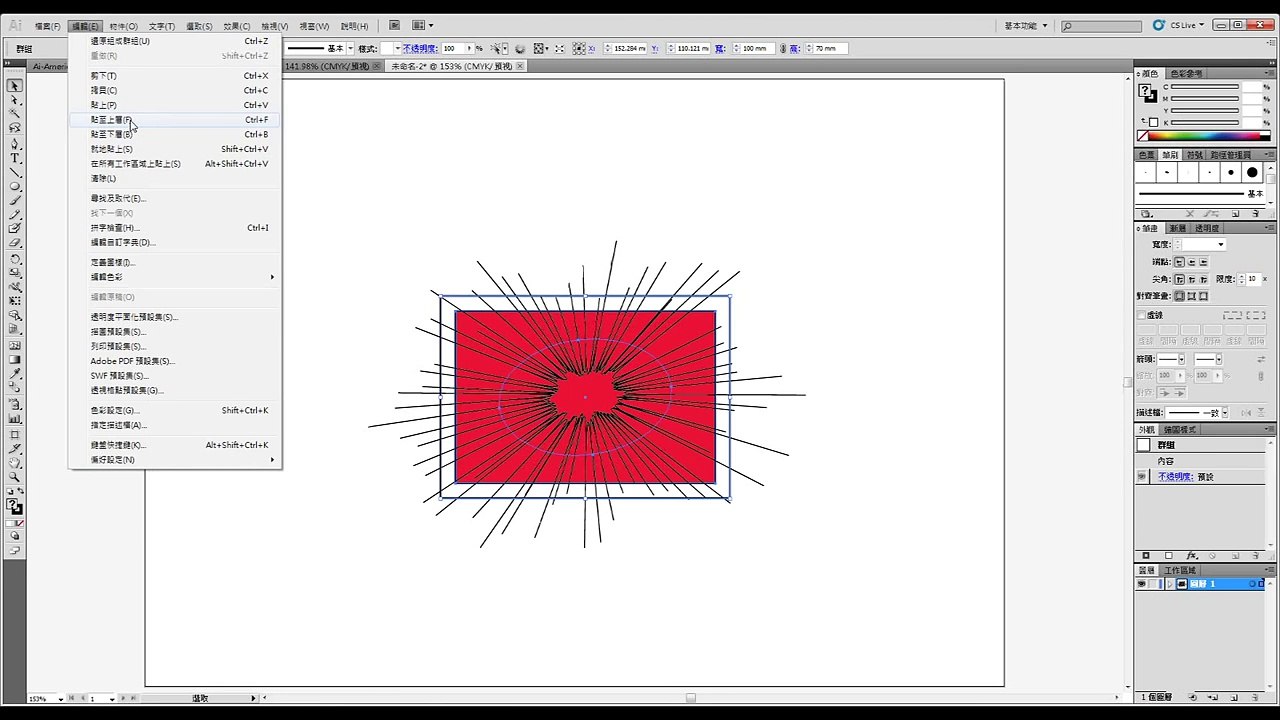Select the Paintbrush tool
The width and height of the screenshot is (1280, 720).
[15, 200]
